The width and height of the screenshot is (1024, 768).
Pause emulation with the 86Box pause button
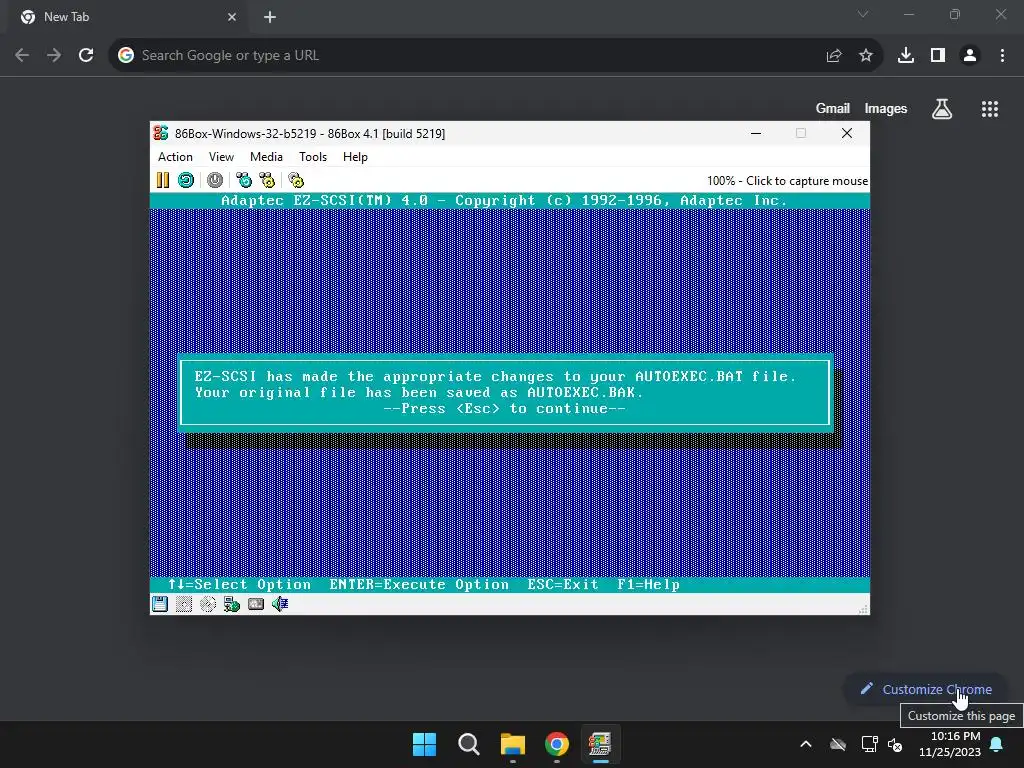(x=163, y=180)
